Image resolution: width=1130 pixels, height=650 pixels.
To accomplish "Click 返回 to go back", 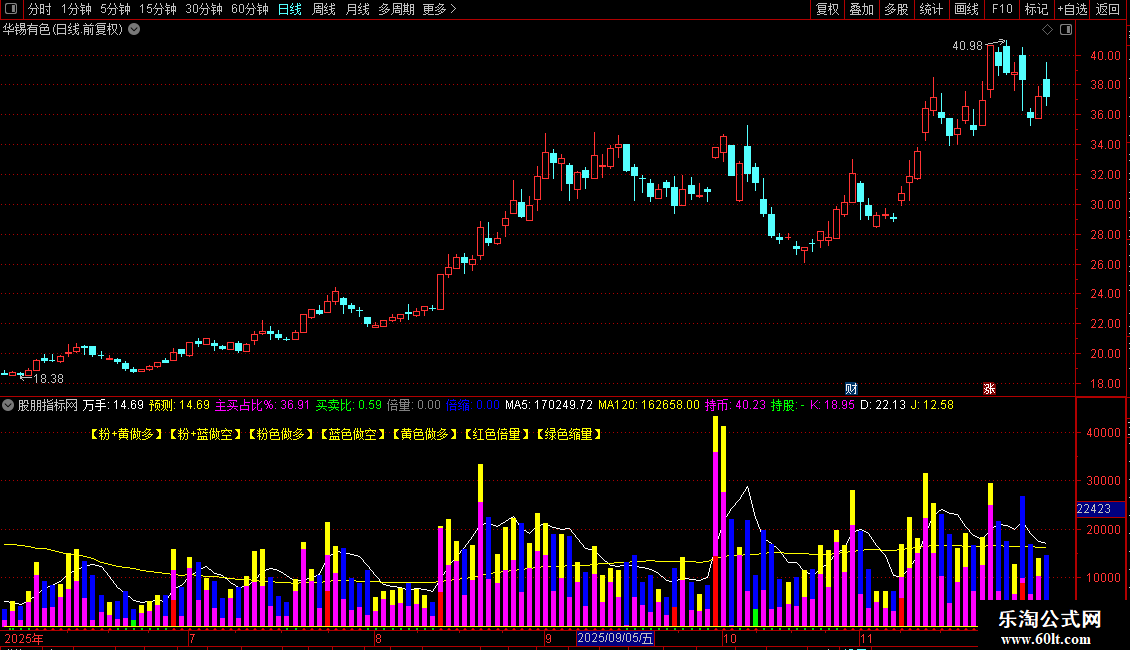I will [1108, 9].
